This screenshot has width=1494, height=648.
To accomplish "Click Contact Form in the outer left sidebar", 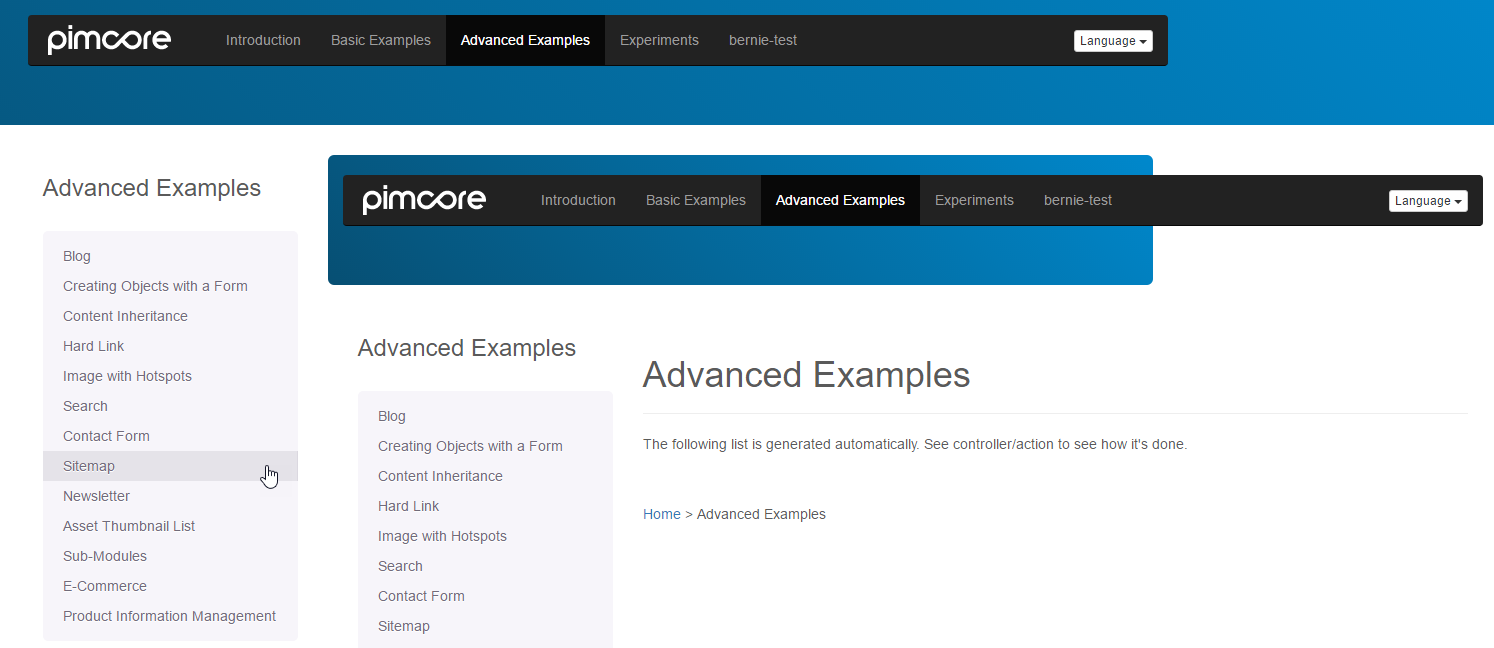I will [x=106, y=436].
